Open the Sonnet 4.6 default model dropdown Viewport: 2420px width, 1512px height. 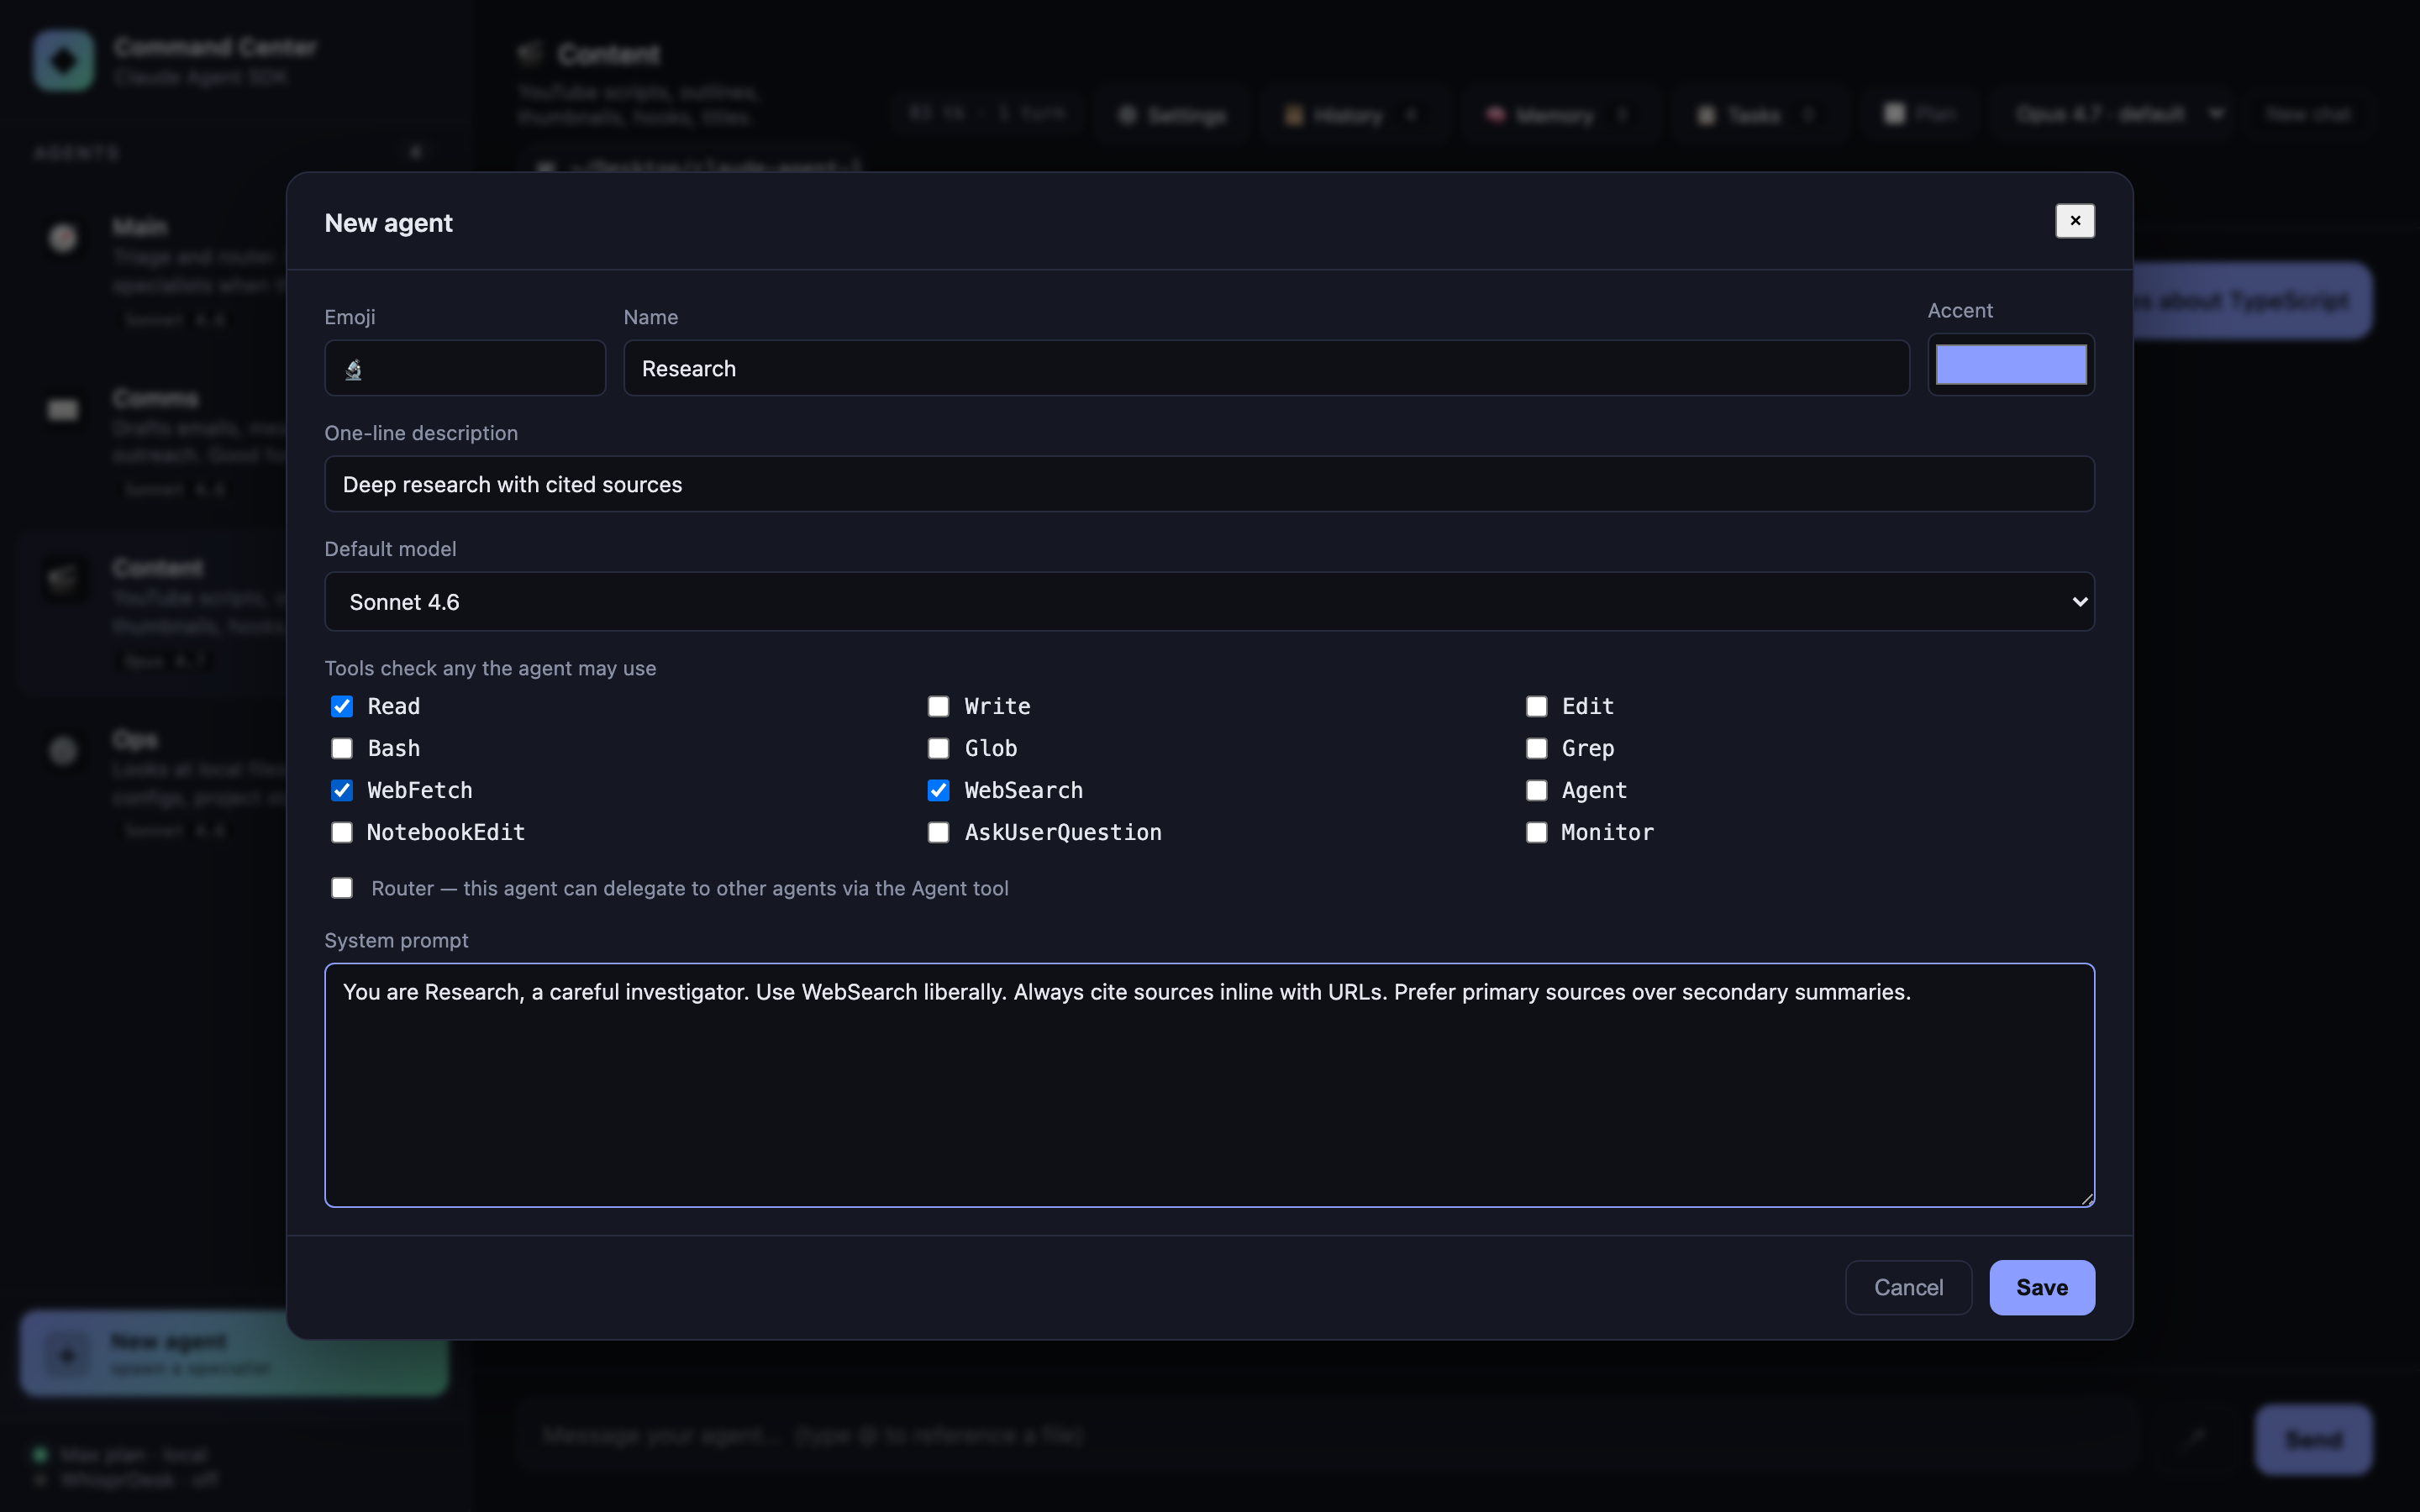point(1208,601)
